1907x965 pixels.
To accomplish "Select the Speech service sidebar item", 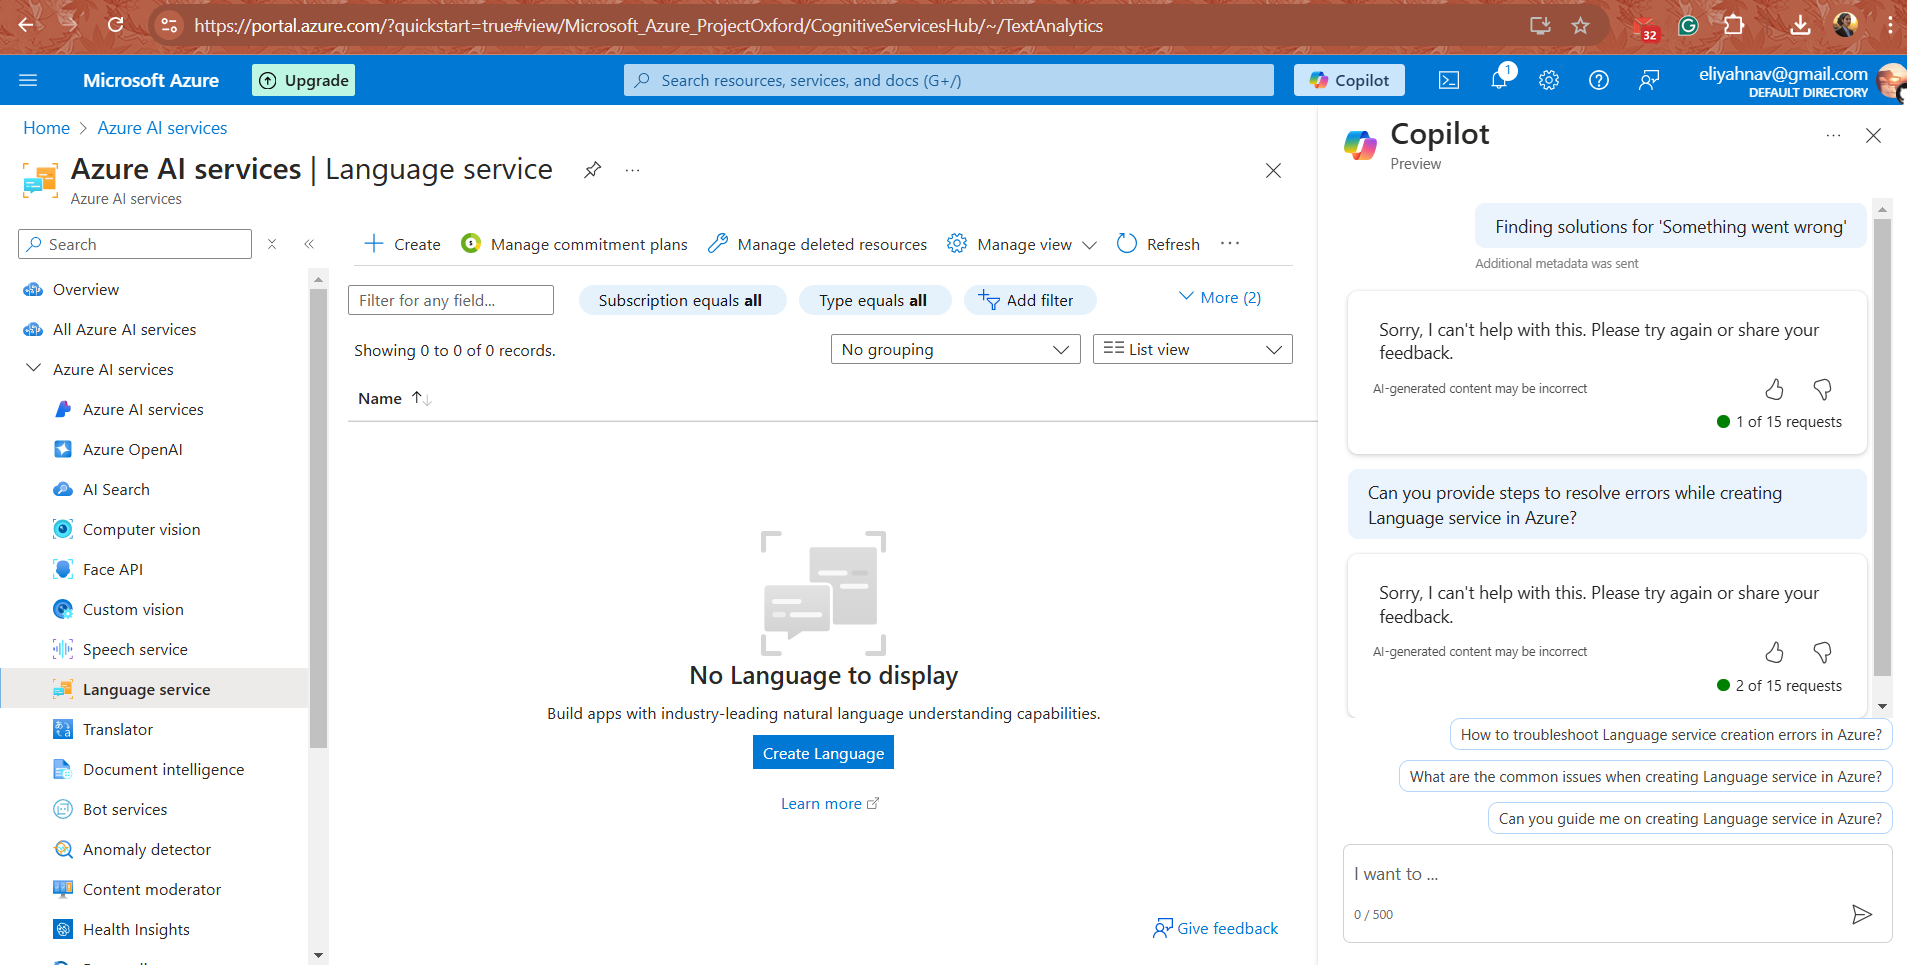I will (134, 649).
